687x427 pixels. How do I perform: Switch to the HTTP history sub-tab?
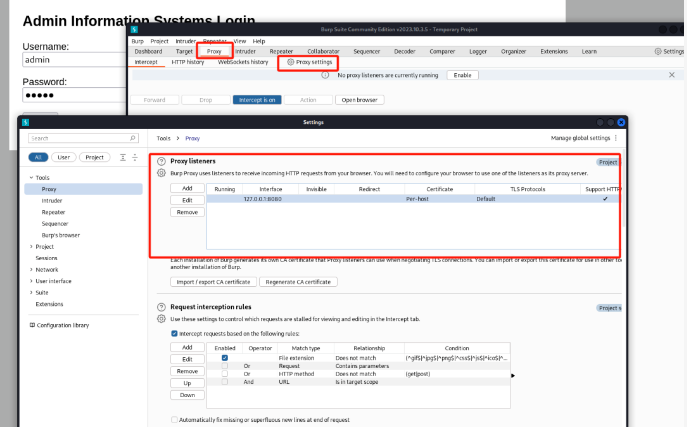(x=188, y=62)
